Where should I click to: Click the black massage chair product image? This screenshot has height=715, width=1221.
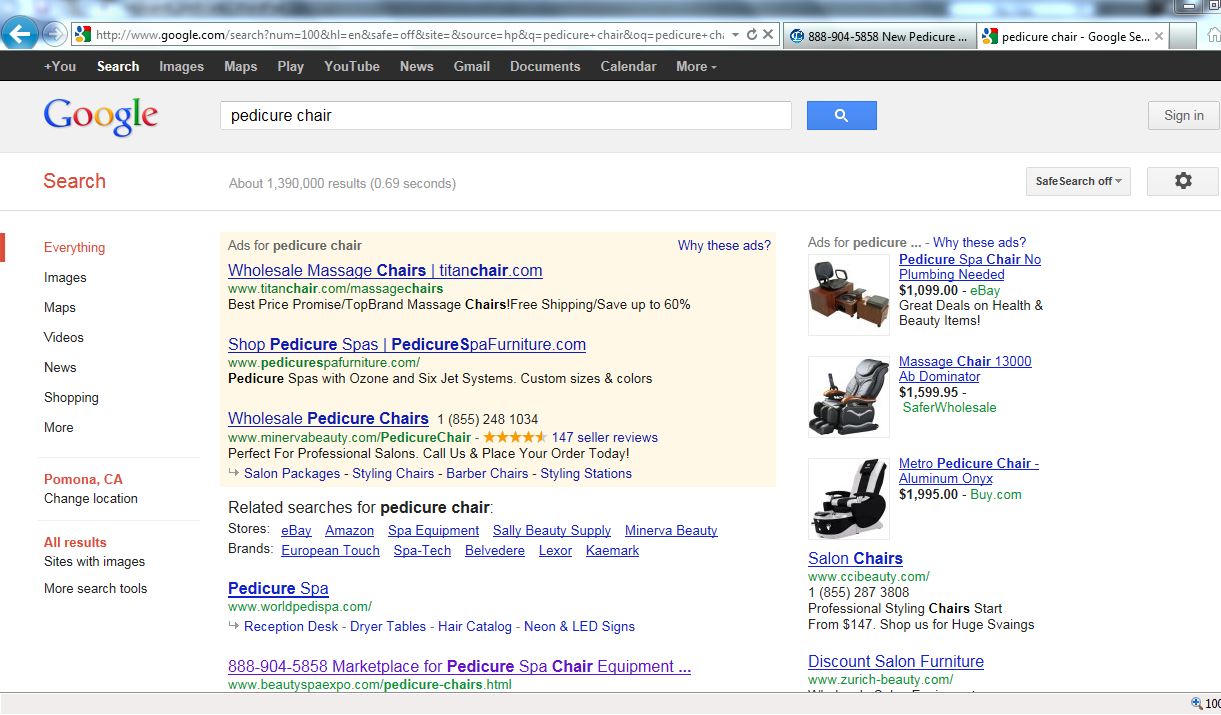pos(849,396)
